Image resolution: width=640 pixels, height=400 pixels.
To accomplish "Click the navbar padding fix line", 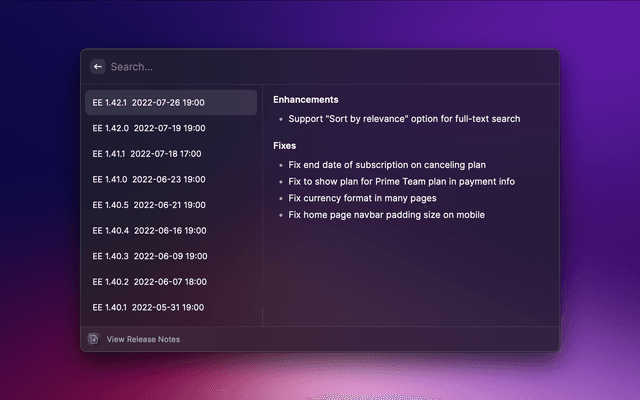I will pyautogui.click(x=387, y=215).
